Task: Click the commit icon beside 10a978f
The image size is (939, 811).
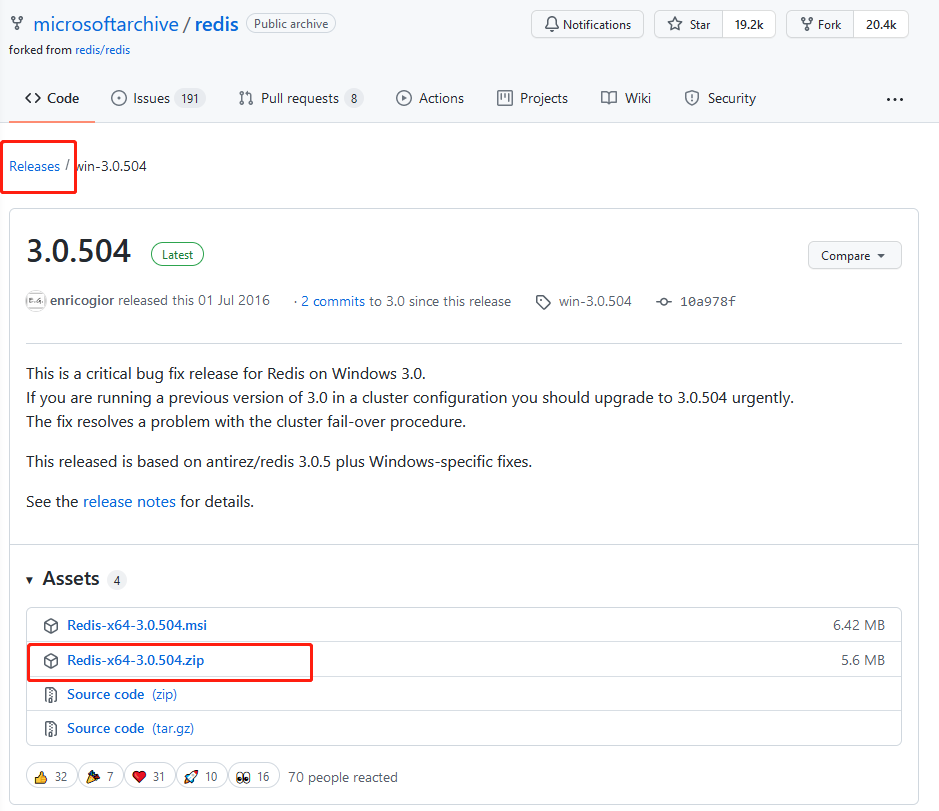Action: pos(664,302)
